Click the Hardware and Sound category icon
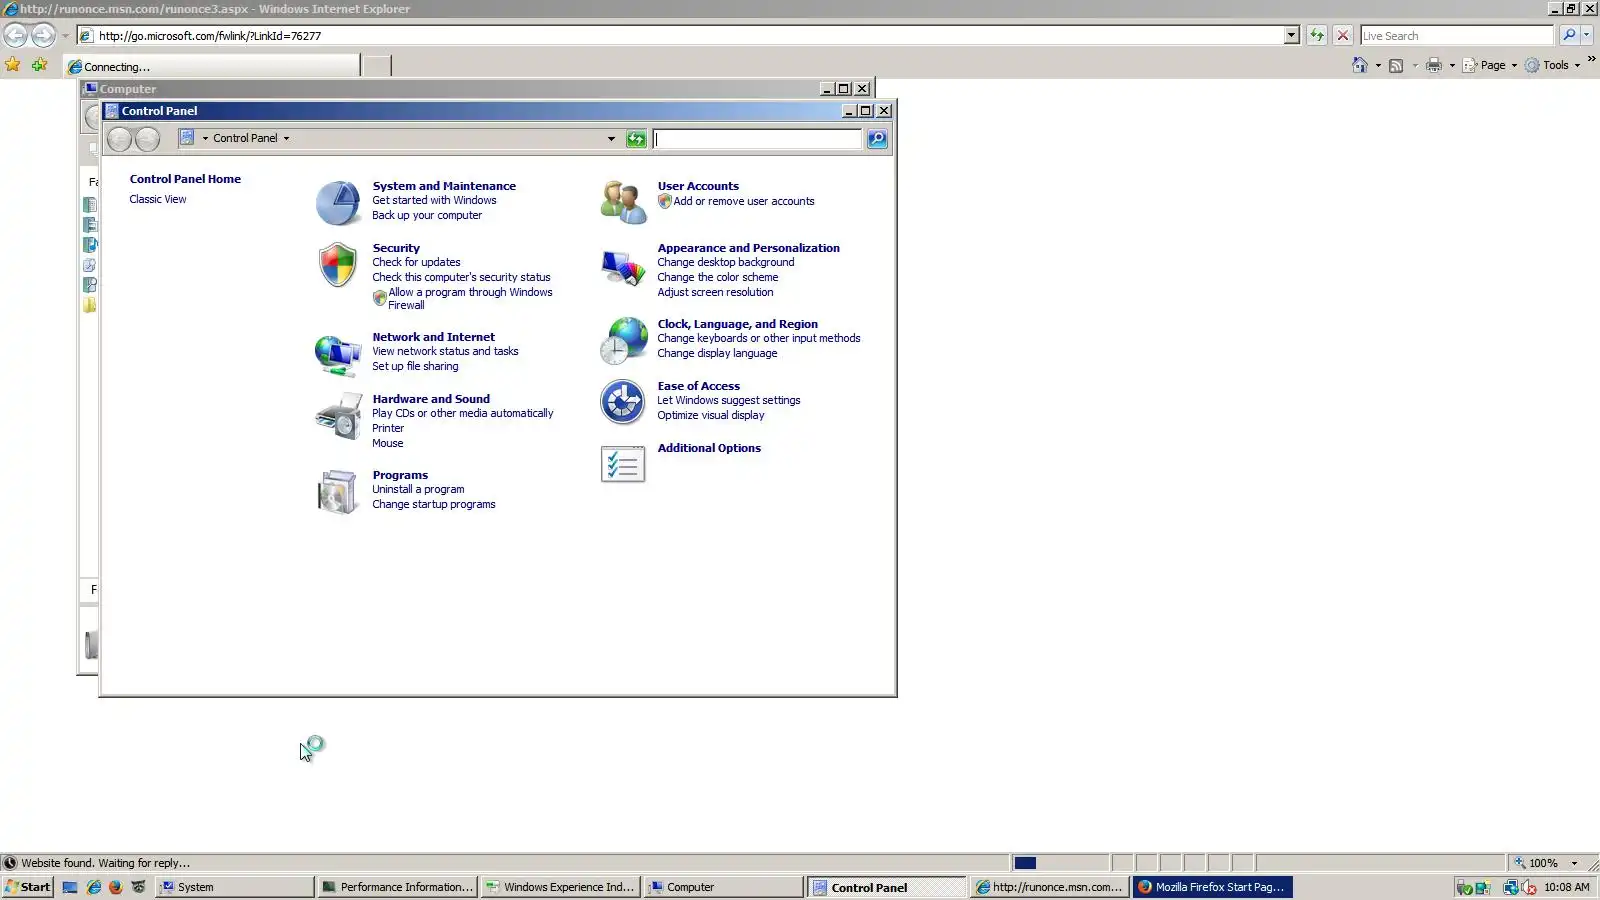 pos(338,416)
